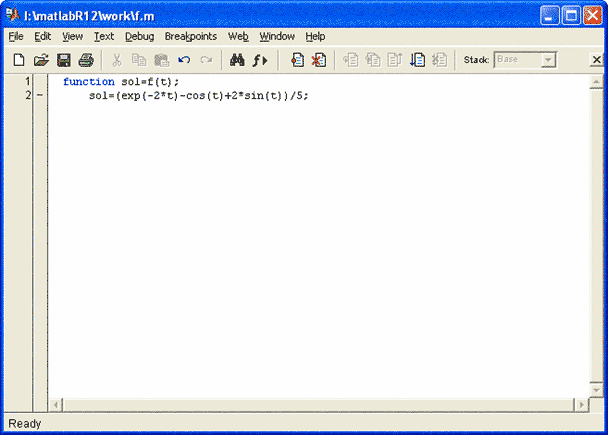This screenshot has height=435, width=608.
Task: Minimize the f.m editor window
Action: coord(549,16)
